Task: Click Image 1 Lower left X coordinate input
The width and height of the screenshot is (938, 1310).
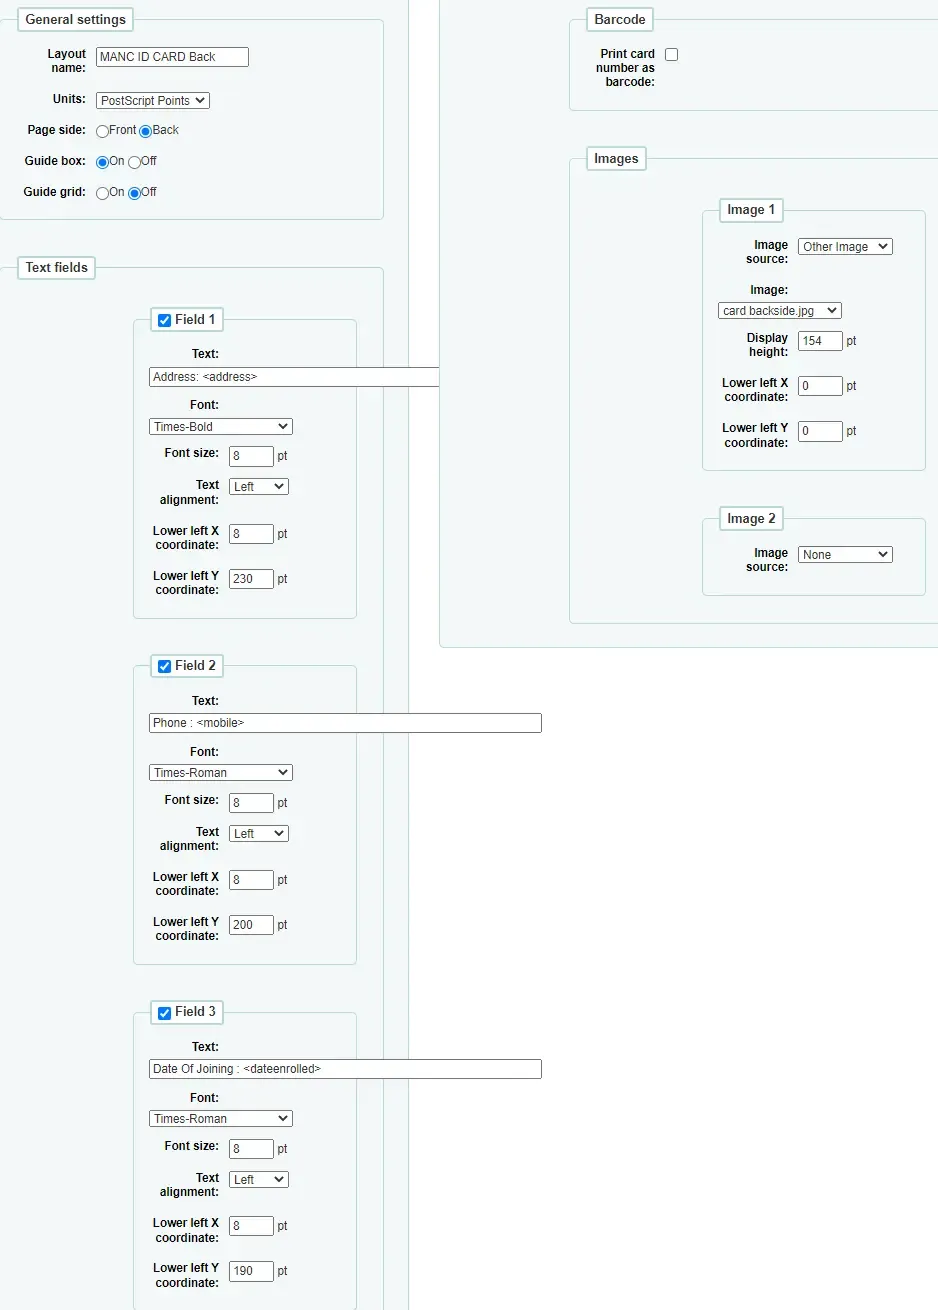Action: click(x=820, y=386)
